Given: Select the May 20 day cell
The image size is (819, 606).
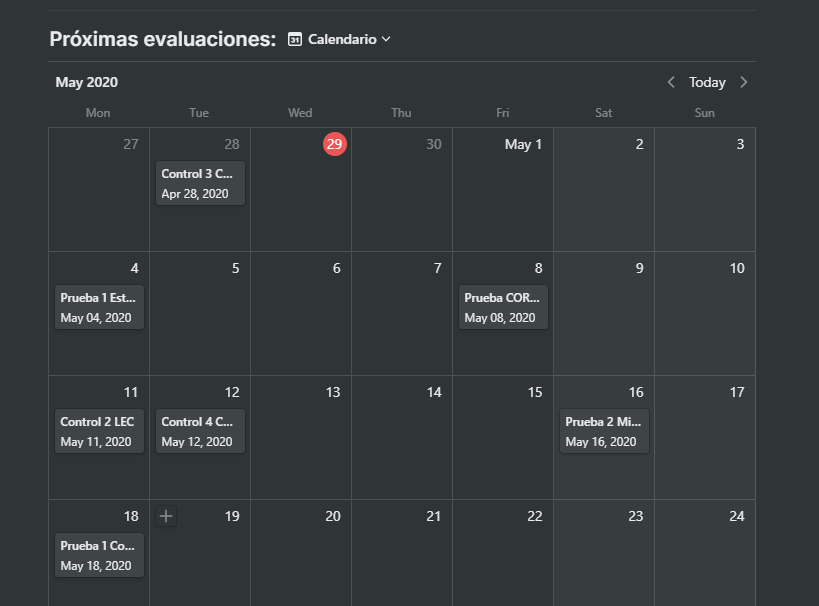Looking at the screenshot, I should point(301,560).
